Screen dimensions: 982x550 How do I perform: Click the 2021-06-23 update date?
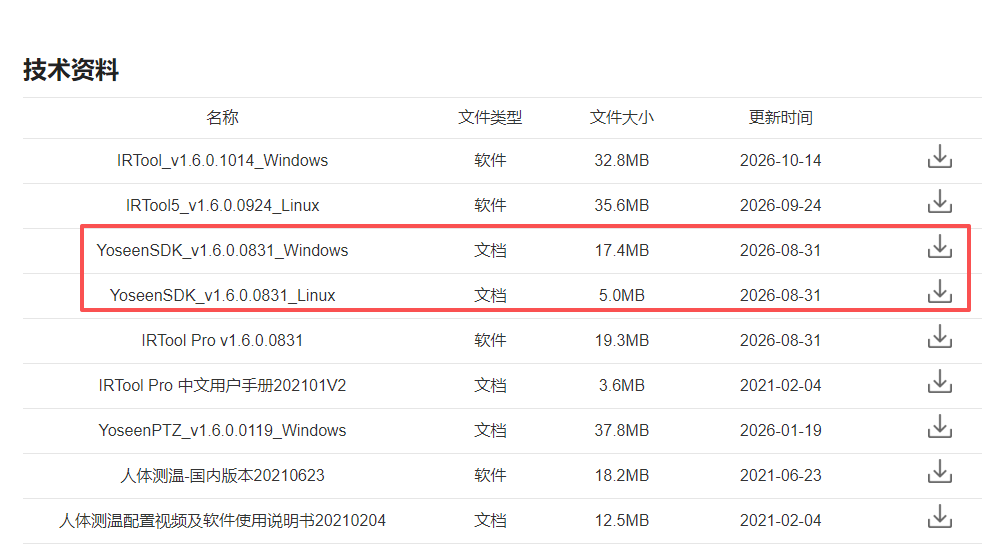click(x=780, y=476)
